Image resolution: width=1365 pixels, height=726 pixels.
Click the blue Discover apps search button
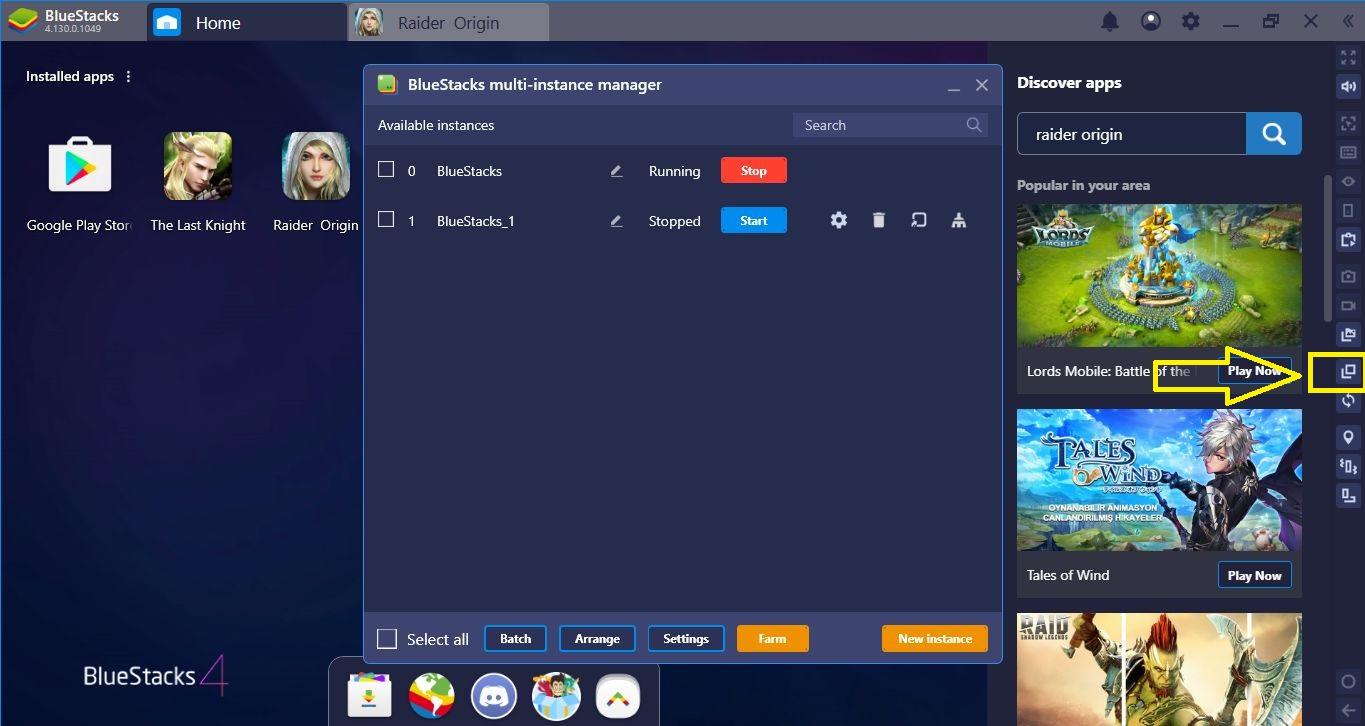[x=1274, y=134]
